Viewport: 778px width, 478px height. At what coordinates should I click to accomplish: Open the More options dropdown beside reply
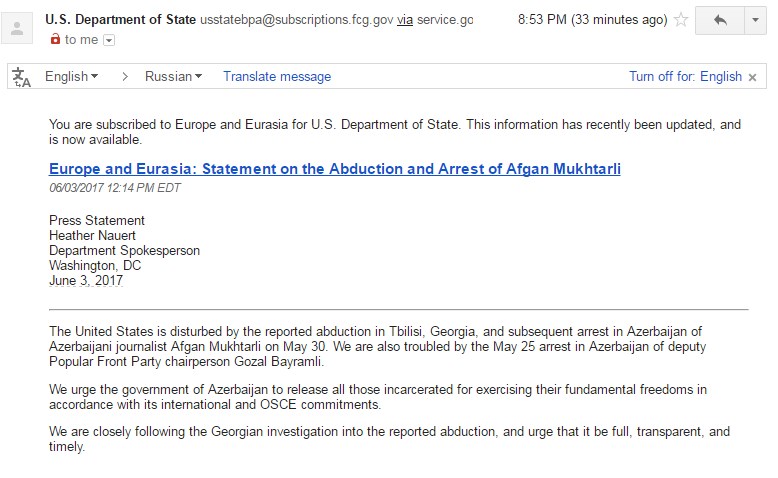click(x=756, y=20)
